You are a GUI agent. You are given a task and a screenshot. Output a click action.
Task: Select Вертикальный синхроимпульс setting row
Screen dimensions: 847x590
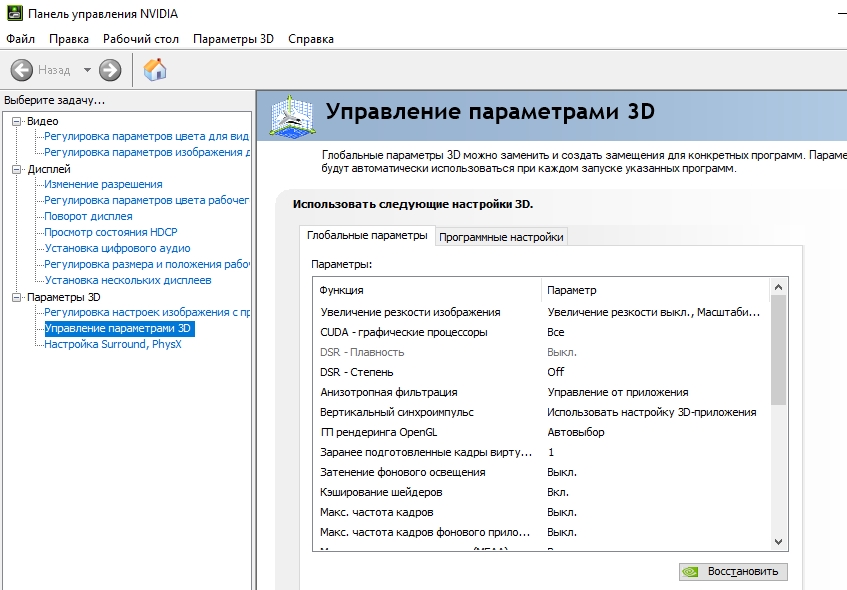(397, 412)
